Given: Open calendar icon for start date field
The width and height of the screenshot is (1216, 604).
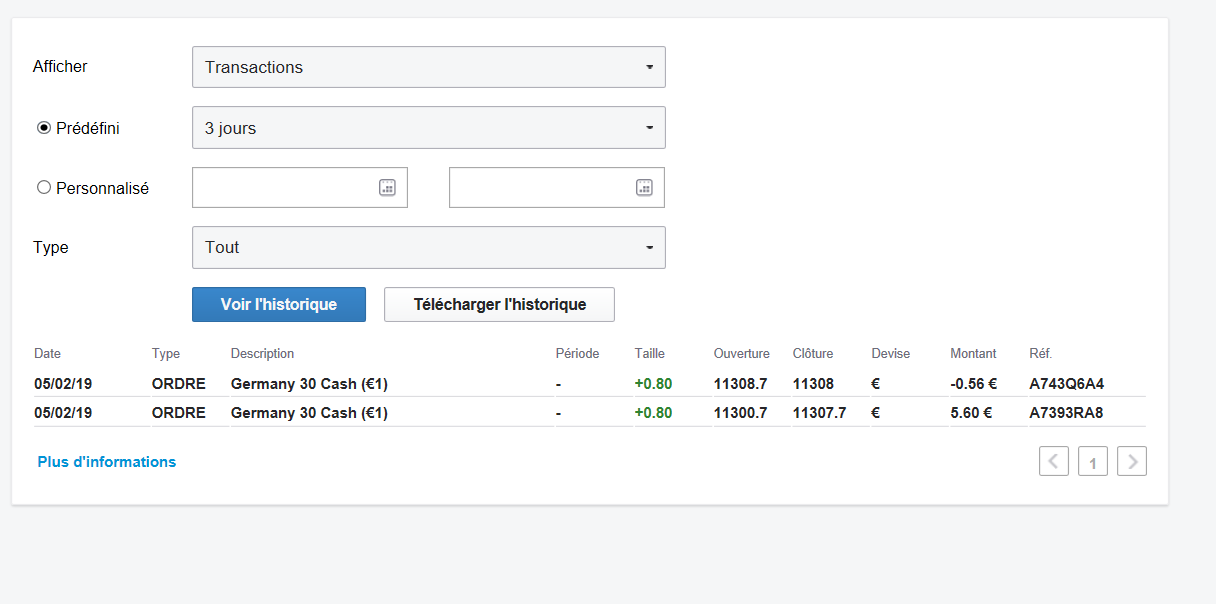Looking at the screenshot, I should tap(387, 187).
